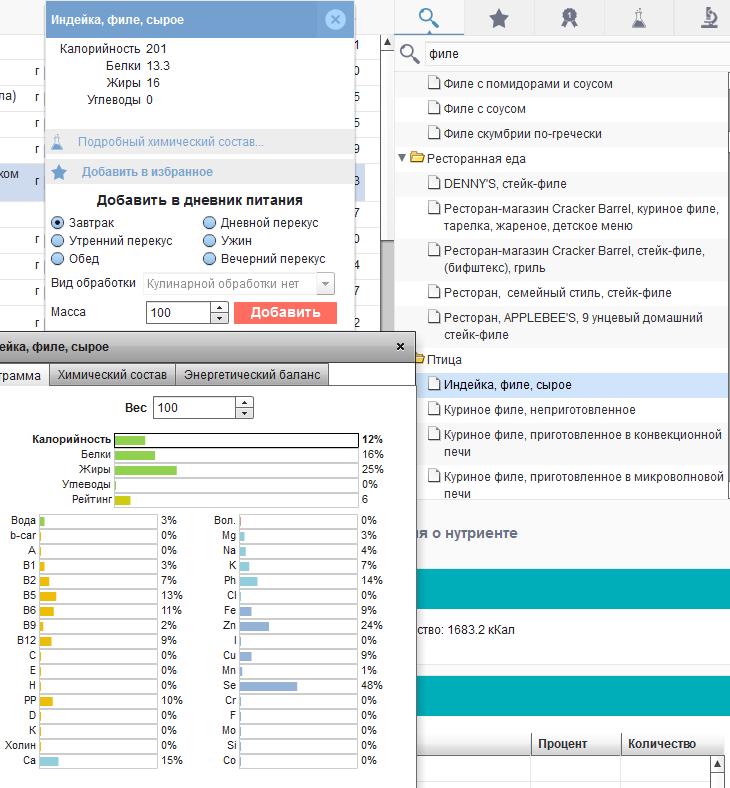The image size is (730, 788).
Task: Open the Вид обработки dropdown
Action: [324, 284]
